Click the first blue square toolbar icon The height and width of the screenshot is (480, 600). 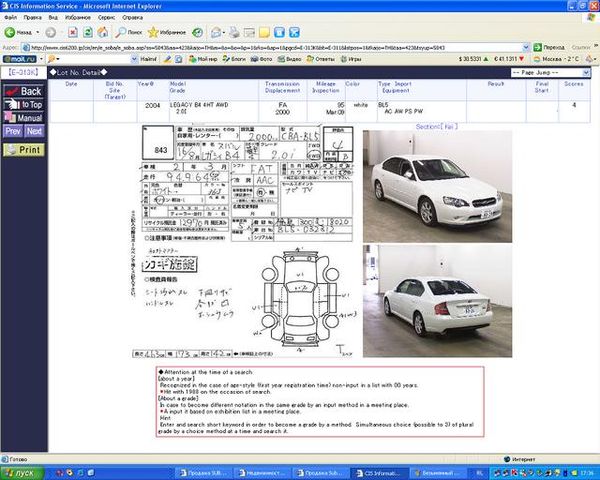click(x=280, y=33)
